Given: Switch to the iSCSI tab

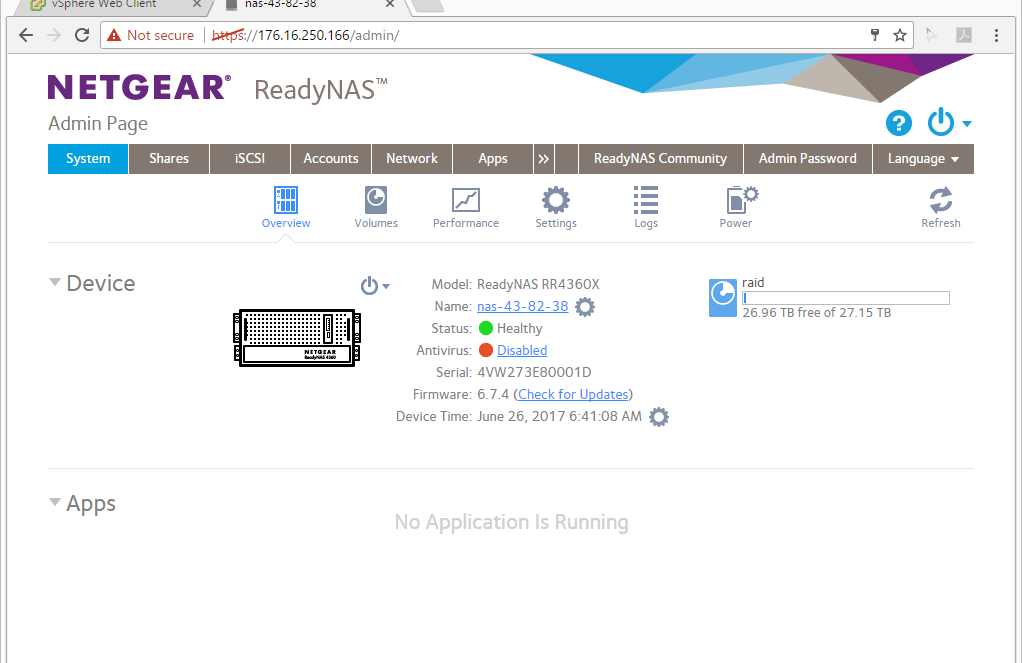Looking at the screenshot, I should [x=250, y=159].
